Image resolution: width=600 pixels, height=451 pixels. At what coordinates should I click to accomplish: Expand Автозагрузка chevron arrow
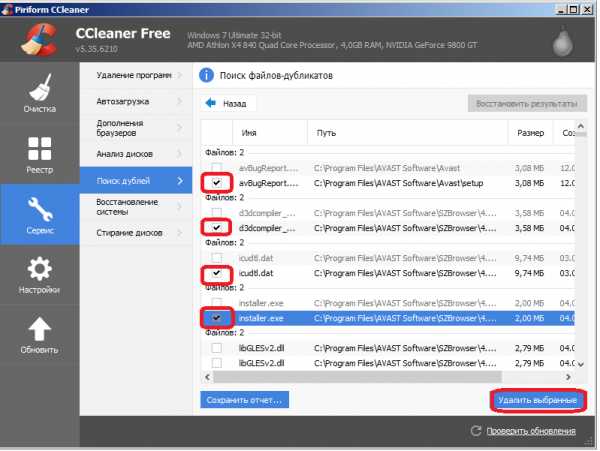pos(180,101)
